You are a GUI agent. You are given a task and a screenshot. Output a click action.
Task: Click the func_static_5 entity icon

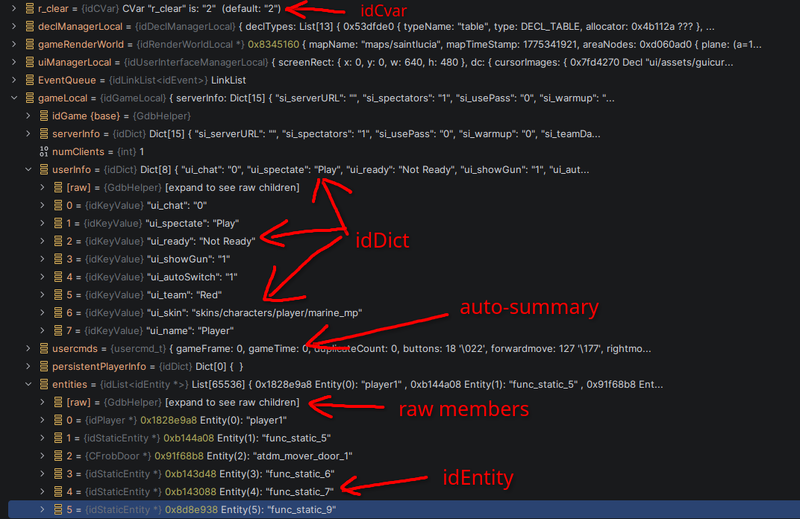click(x=58, y=438)
